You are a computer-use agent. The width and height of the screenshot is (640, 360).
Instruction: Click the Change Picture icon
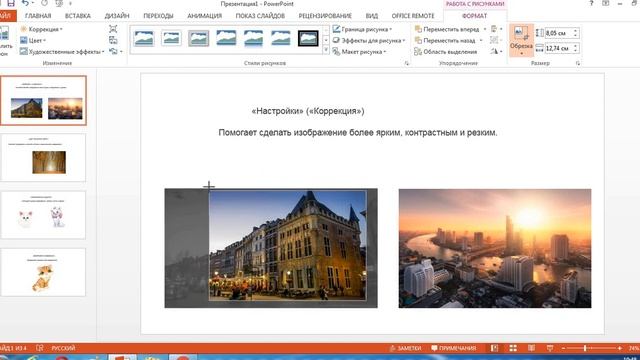113,40
